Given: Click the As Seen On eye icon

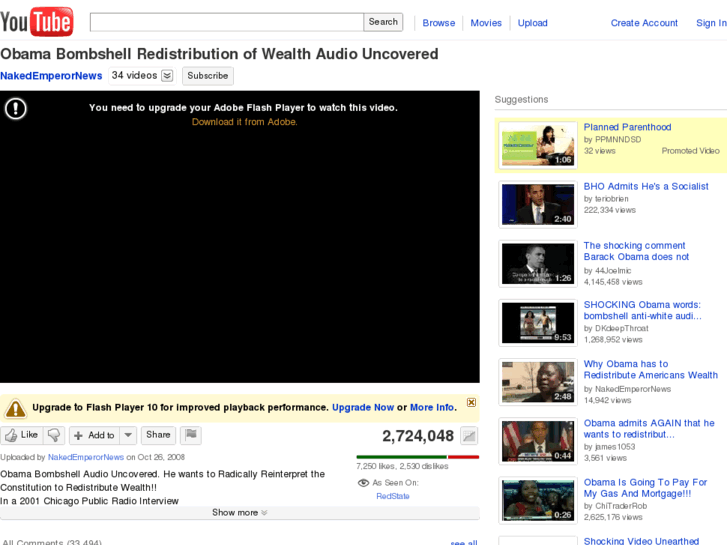Looking at the screenshot, I should 363,483.
